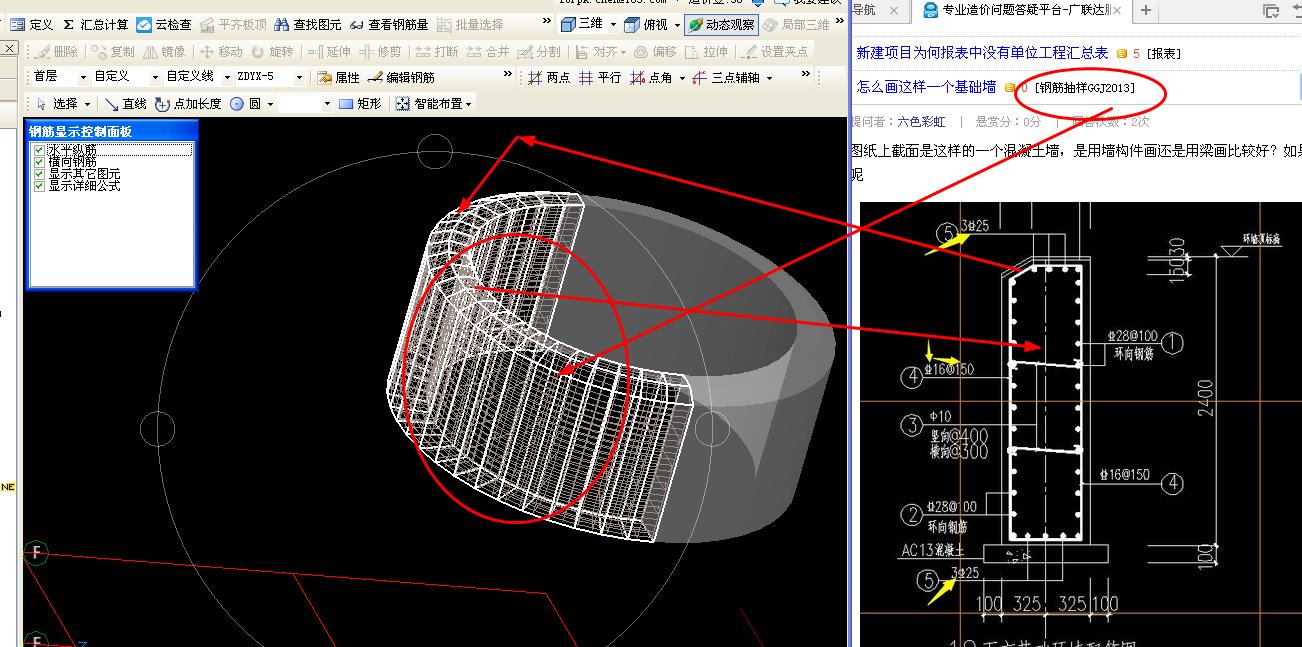
Task: Expand 选择 select tool dropdown
Action: (x=87, y=103)
